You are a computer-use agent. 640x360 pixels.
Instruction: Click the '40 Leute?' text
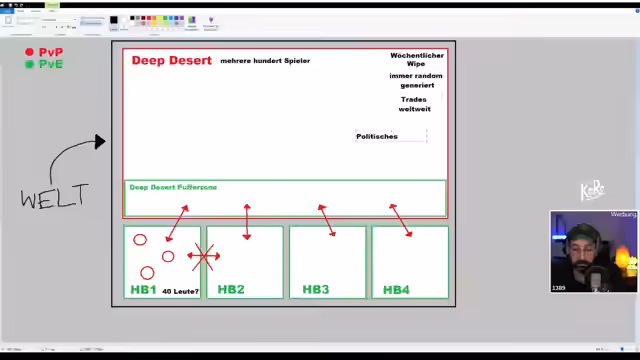tap(180, 291)
